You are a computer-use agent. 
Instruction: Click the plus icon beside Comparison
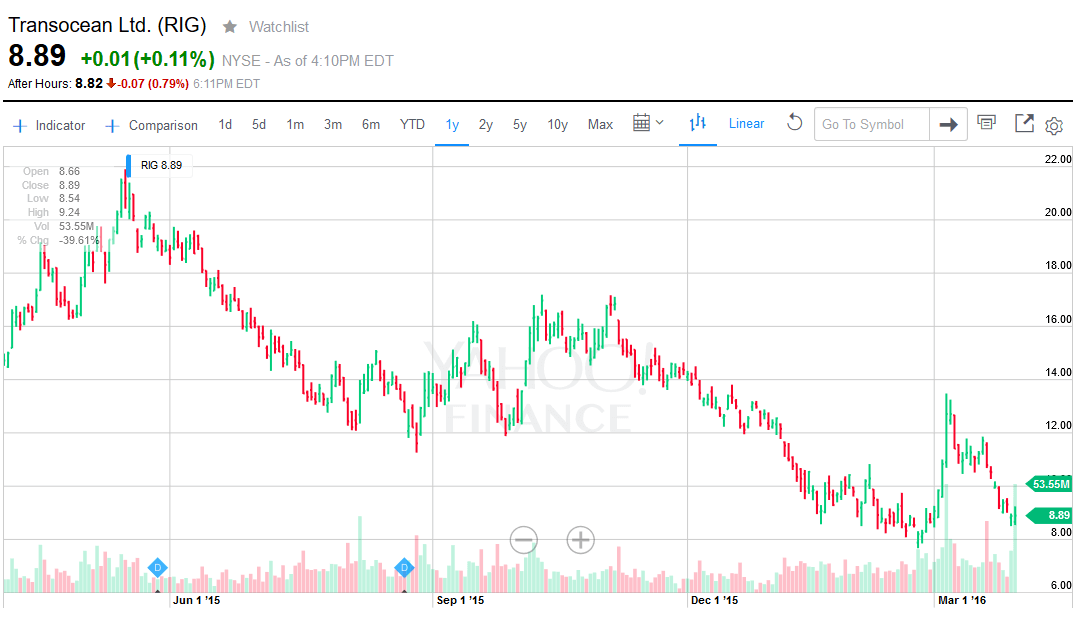pos(112,126)
